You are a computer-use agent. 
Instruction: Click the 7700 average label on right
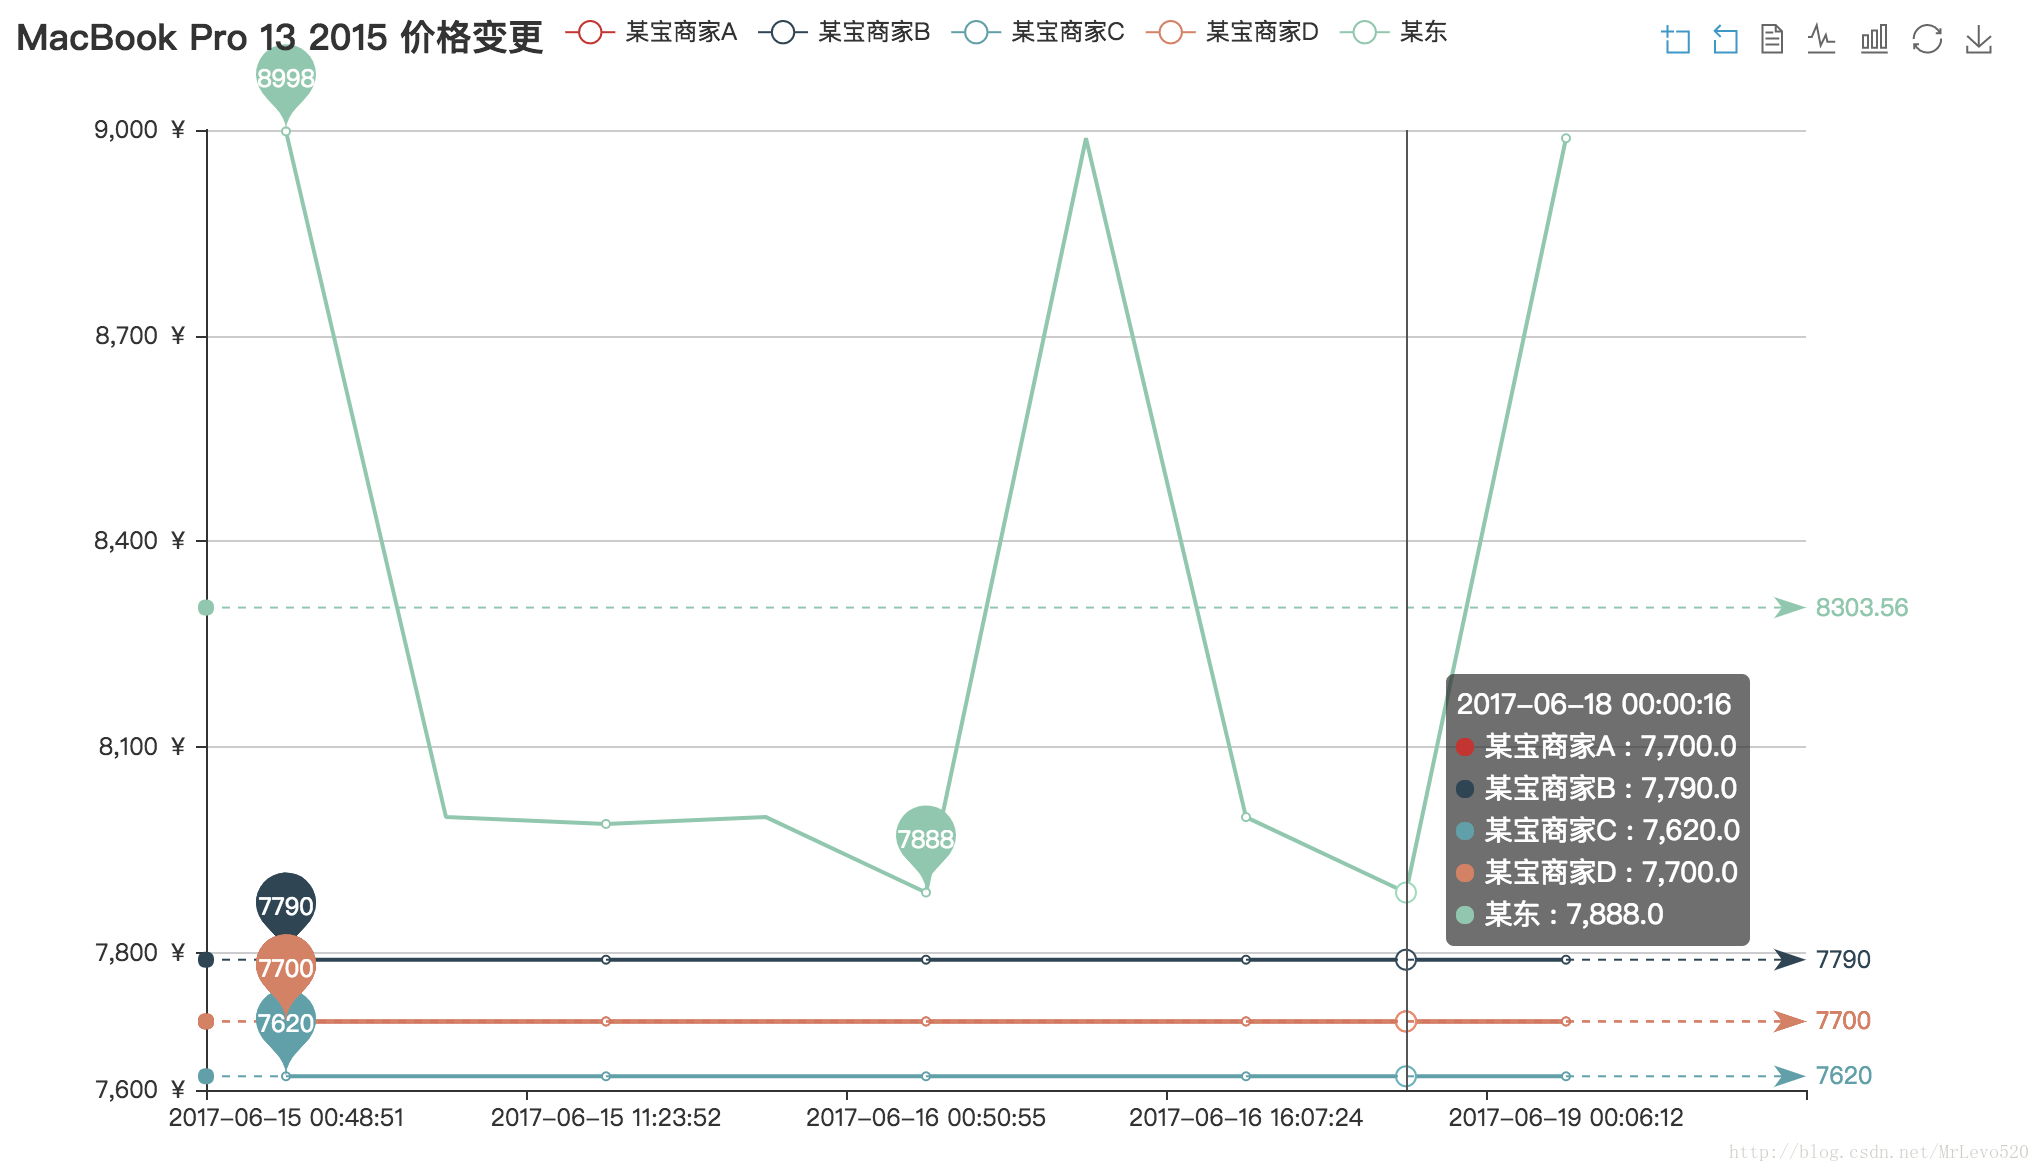(x=1843, y=1021)
